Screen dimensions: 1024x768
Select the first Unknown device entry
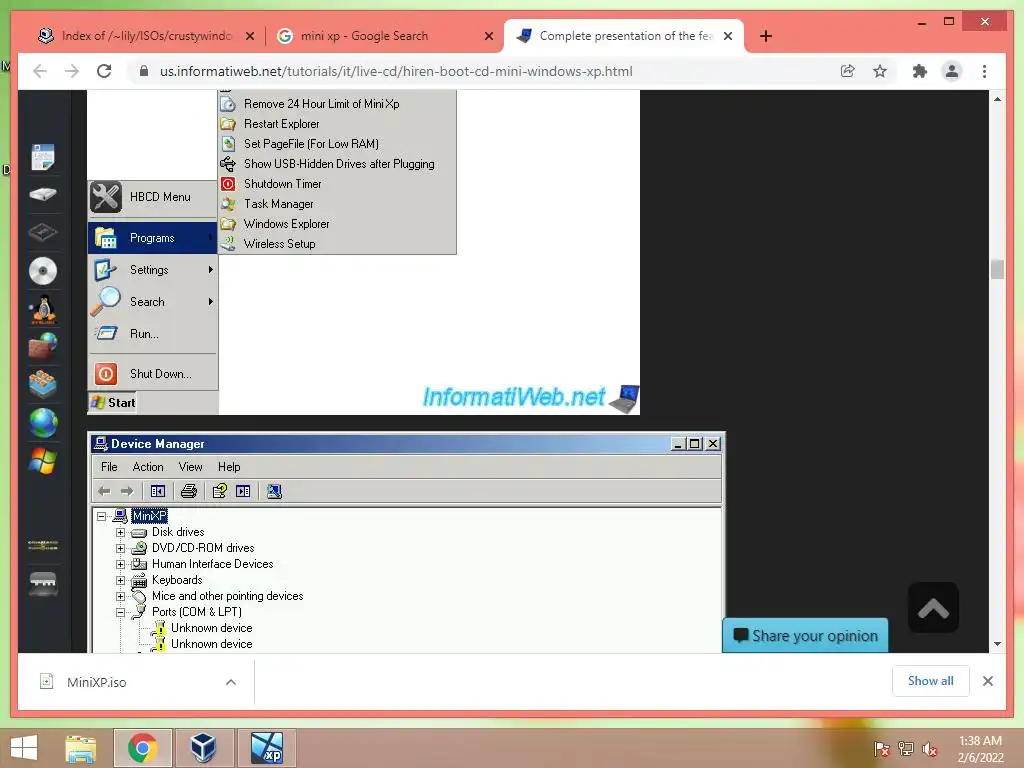click(x=212, y=628)
